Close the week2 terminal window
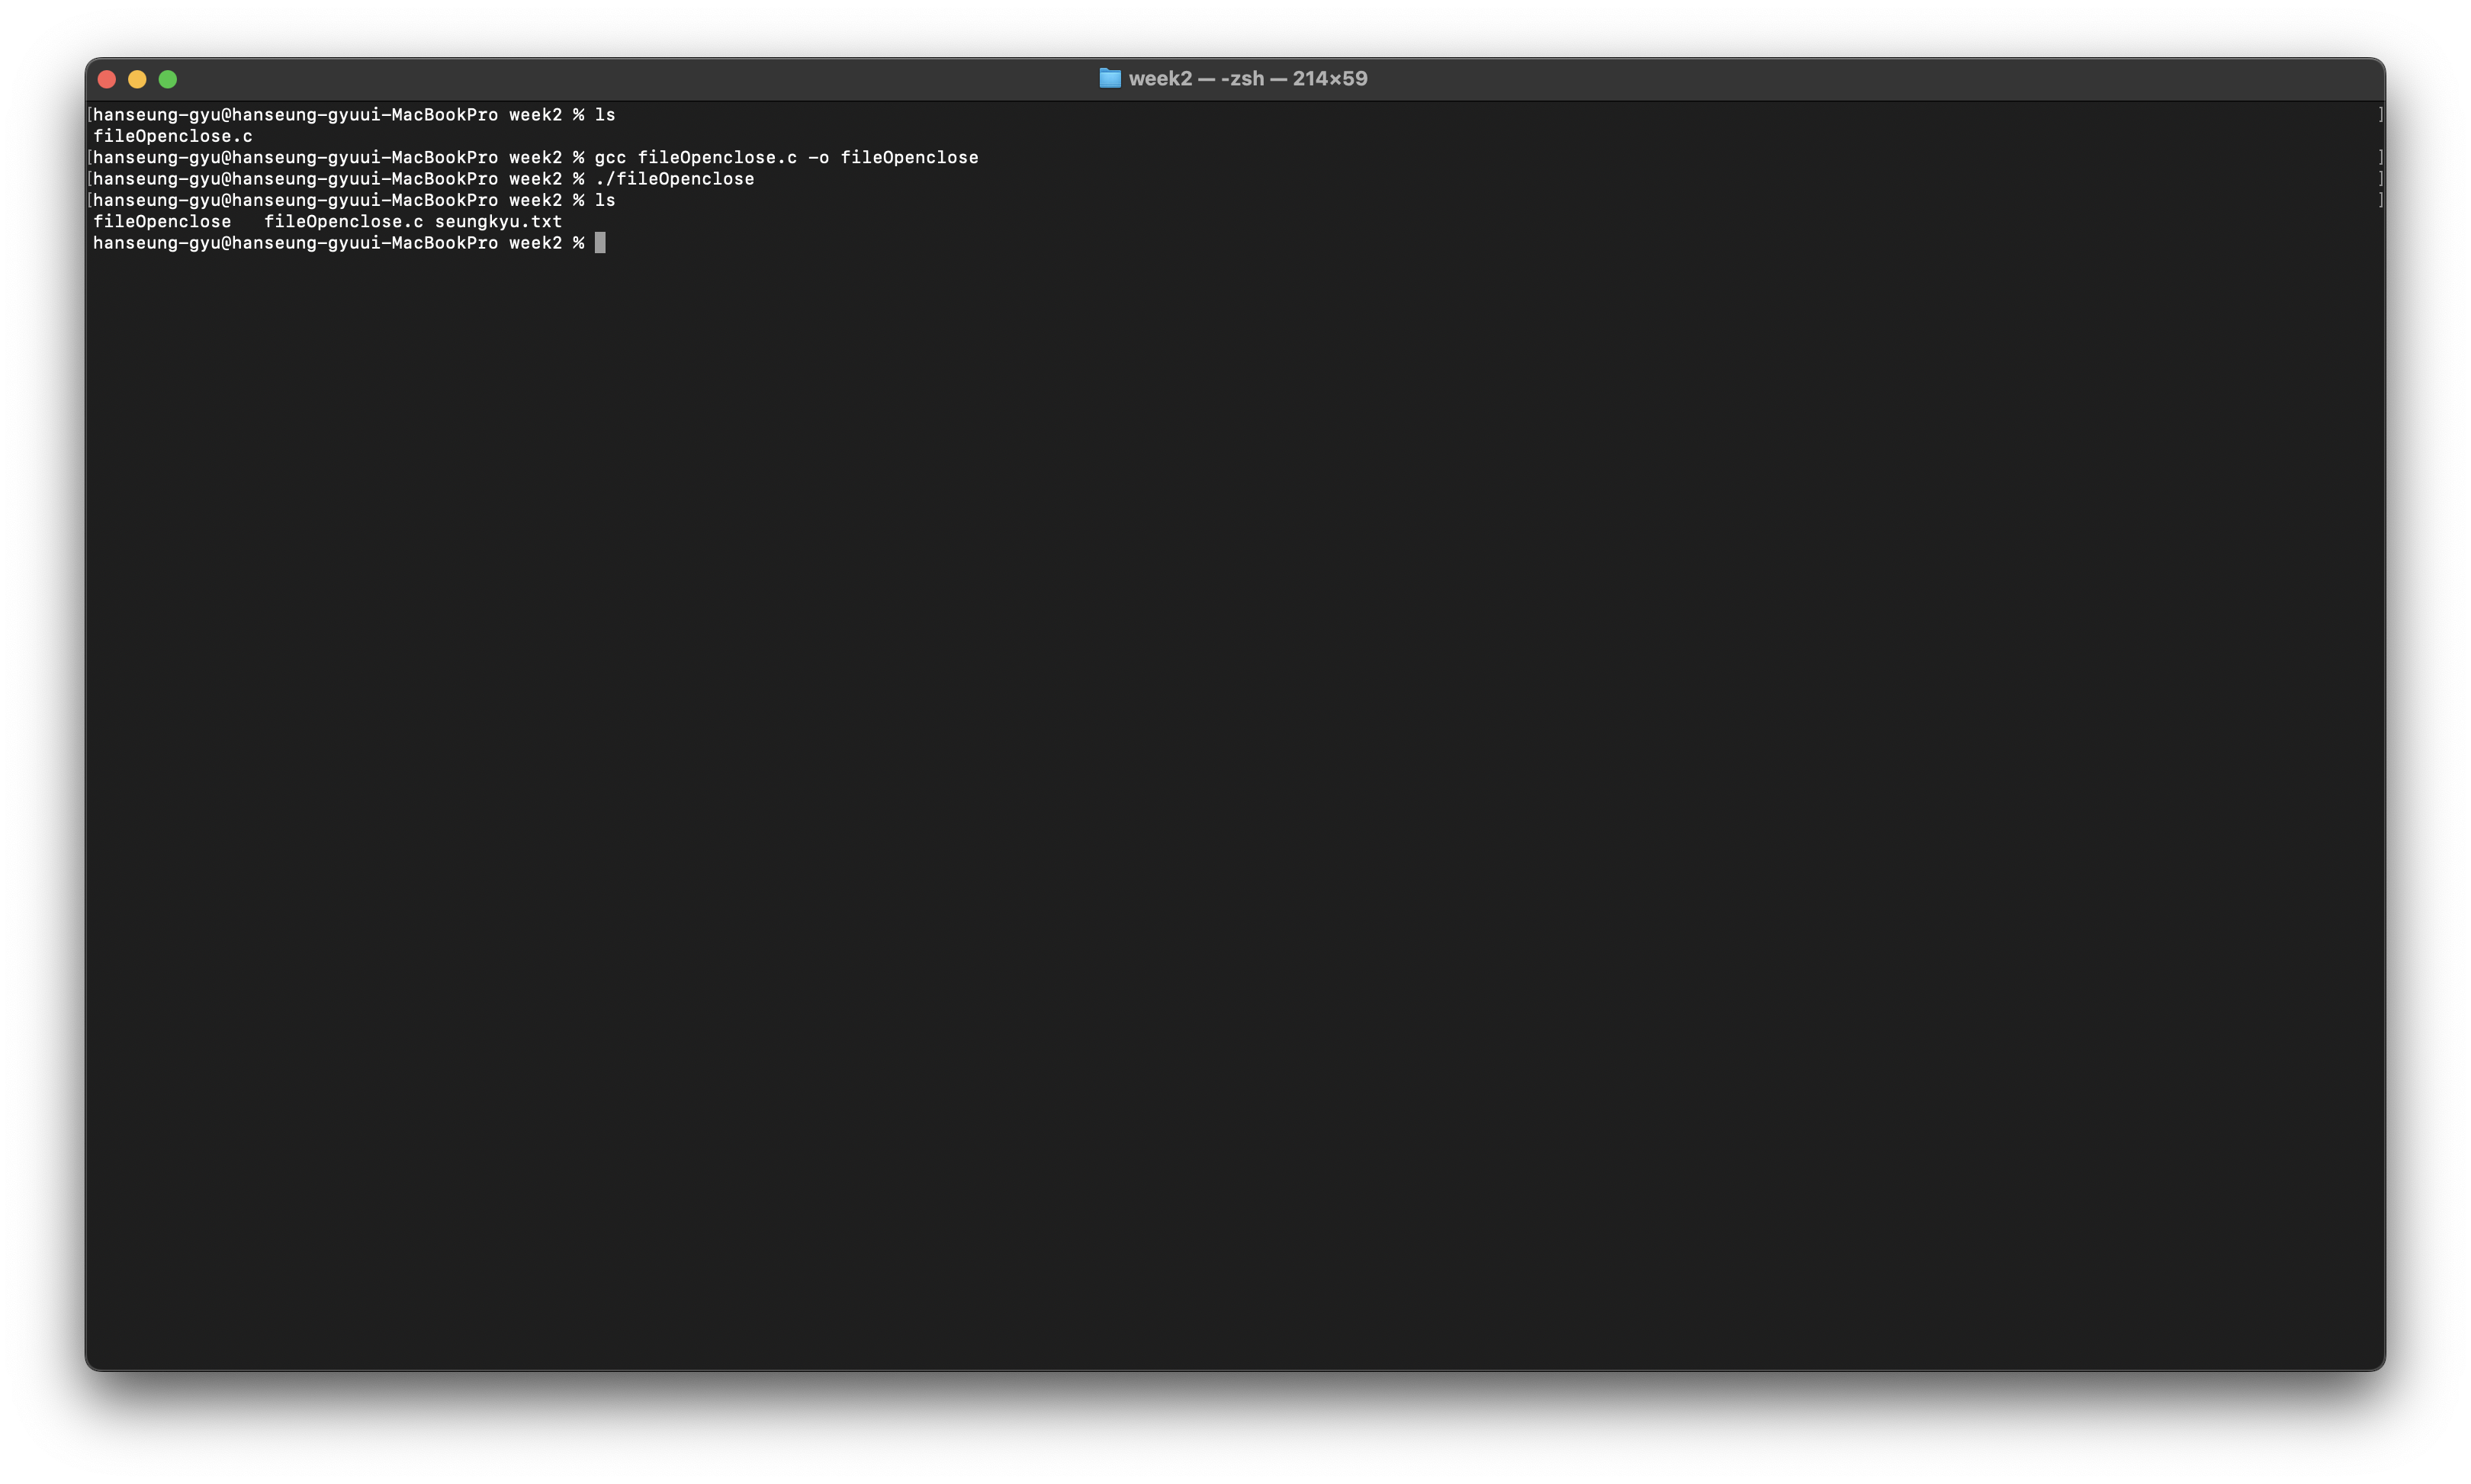The width and height of the screenshot is (2471, 1484). [x=107, y=79]
